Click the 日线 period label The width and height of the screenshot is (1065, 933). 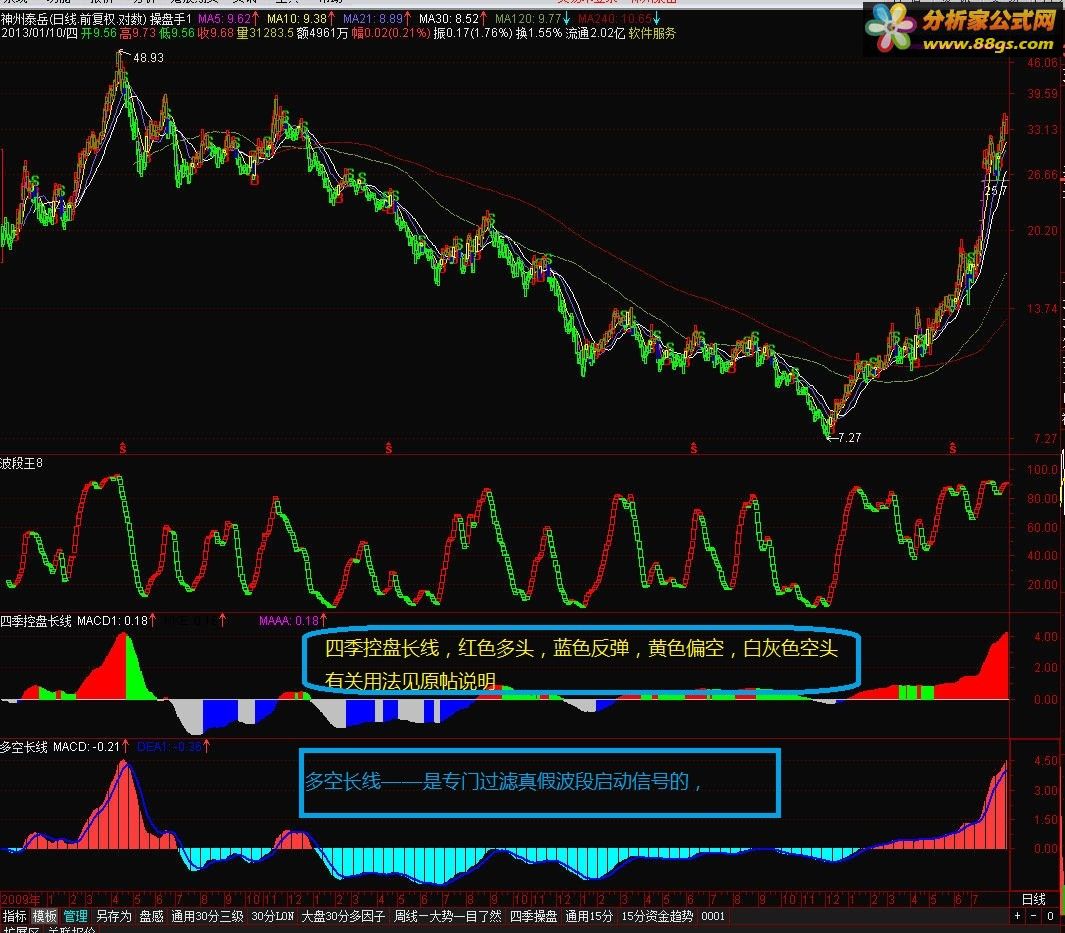1033,899
